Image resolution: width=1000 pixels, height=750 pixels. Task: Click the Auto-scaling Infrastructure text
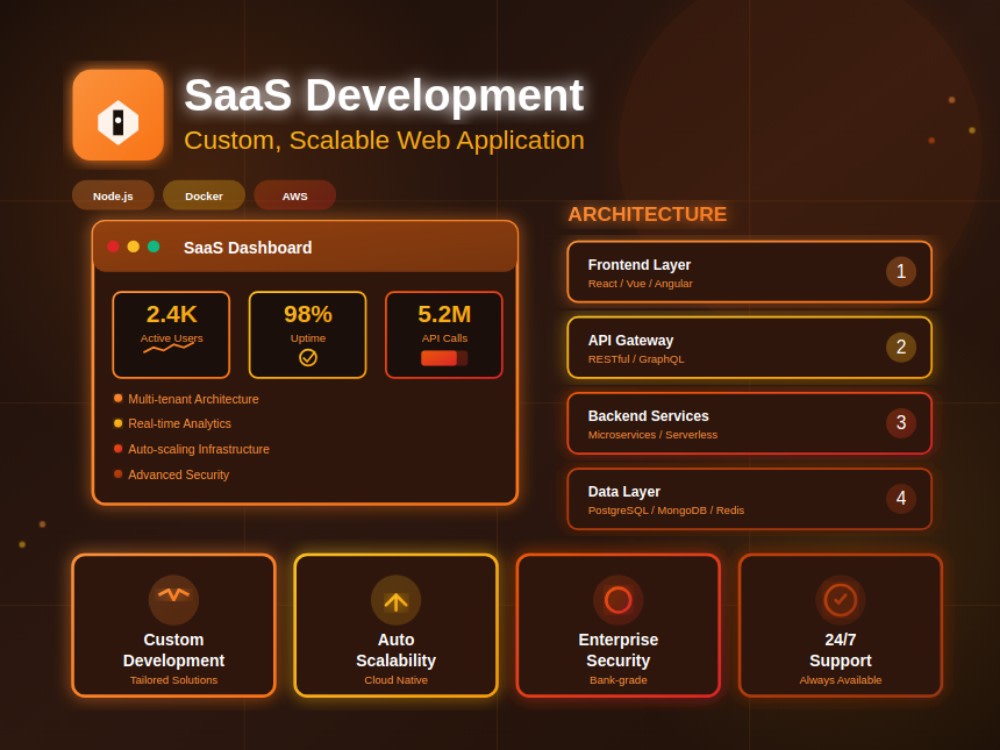pyautogui.click(x=199, y=449)
